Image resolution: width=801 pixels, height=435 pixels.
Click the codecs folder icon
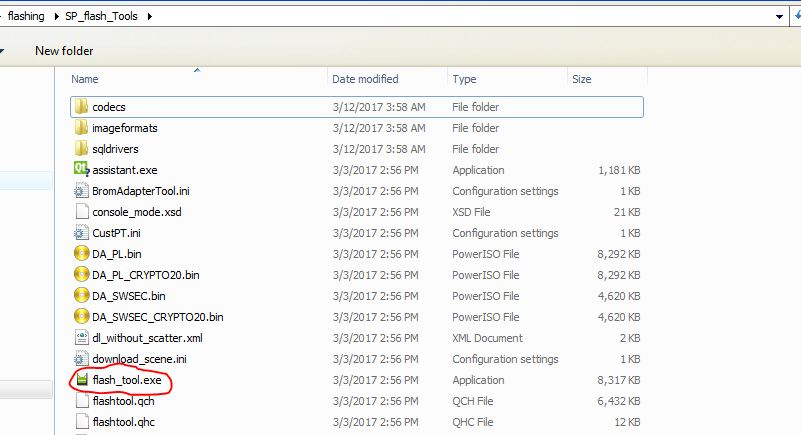(81, 107)
